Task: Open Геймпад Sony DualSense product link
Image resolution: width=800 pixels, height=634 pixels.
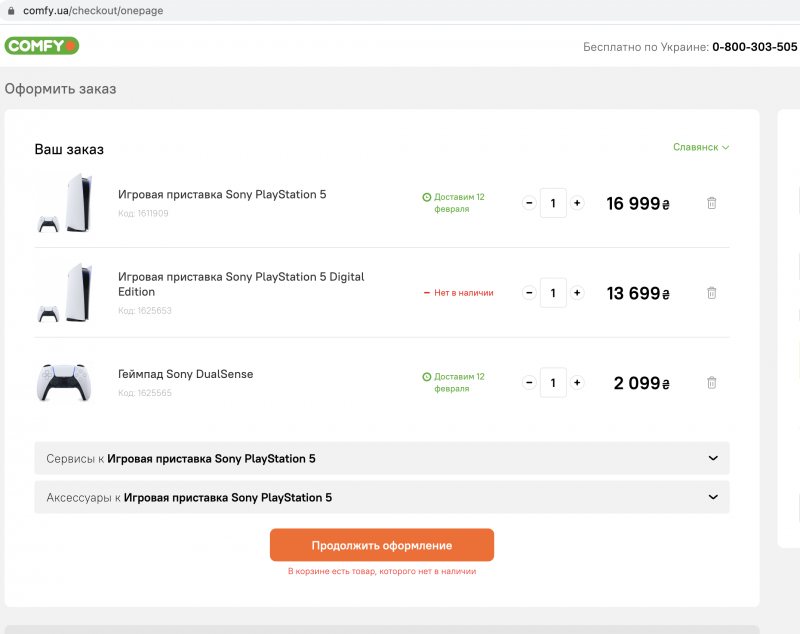Action: coord(185,374)
